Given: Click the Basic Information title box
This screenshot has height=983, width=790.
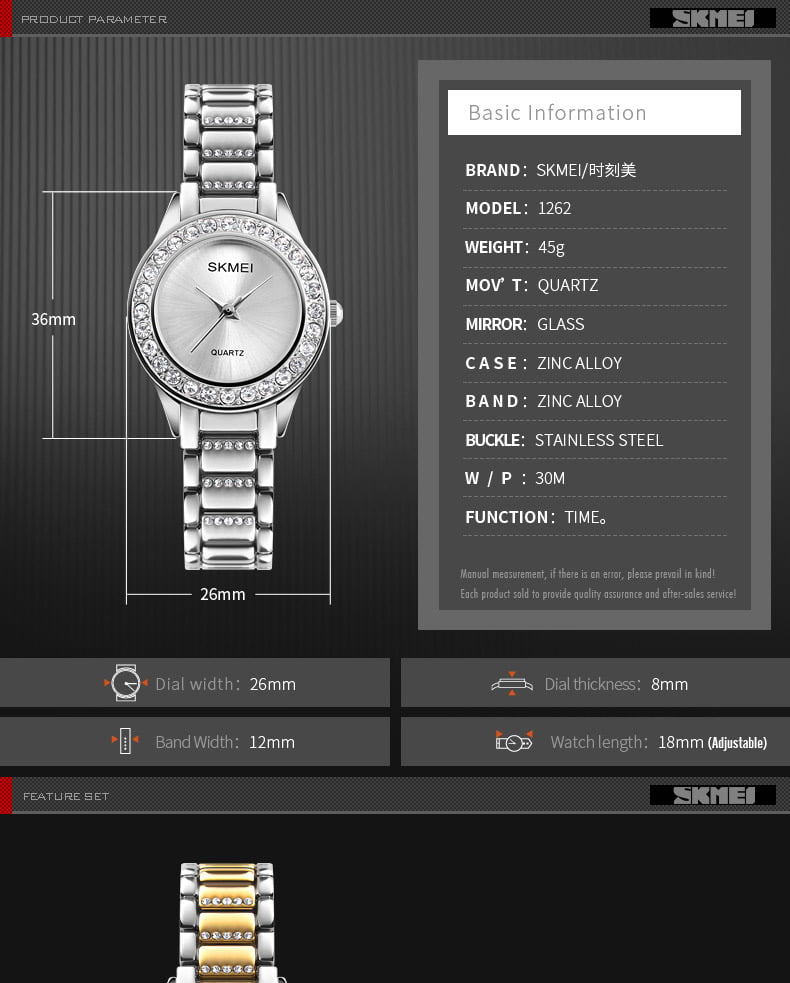Looking at the screenshot, I should (594, 112).
